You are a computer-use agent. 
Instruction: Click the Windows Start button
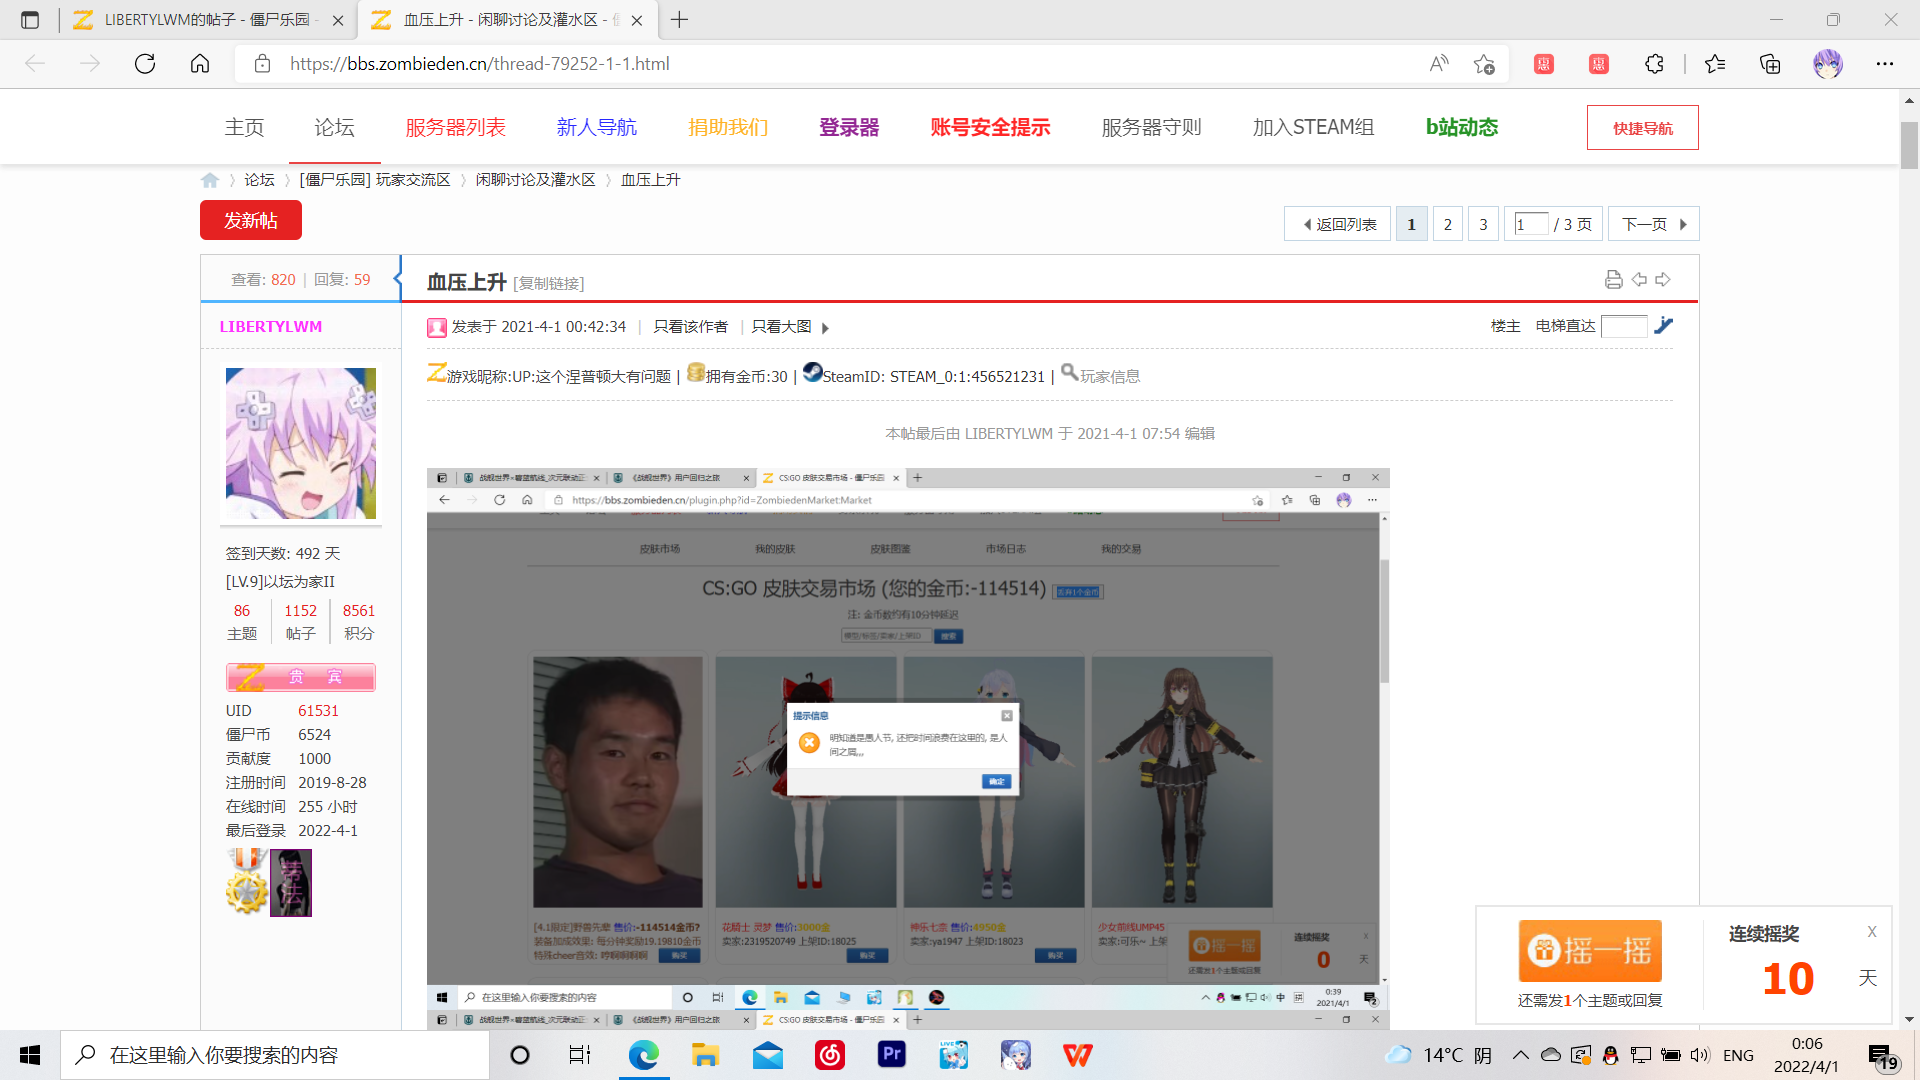(x=30, y=1055)
